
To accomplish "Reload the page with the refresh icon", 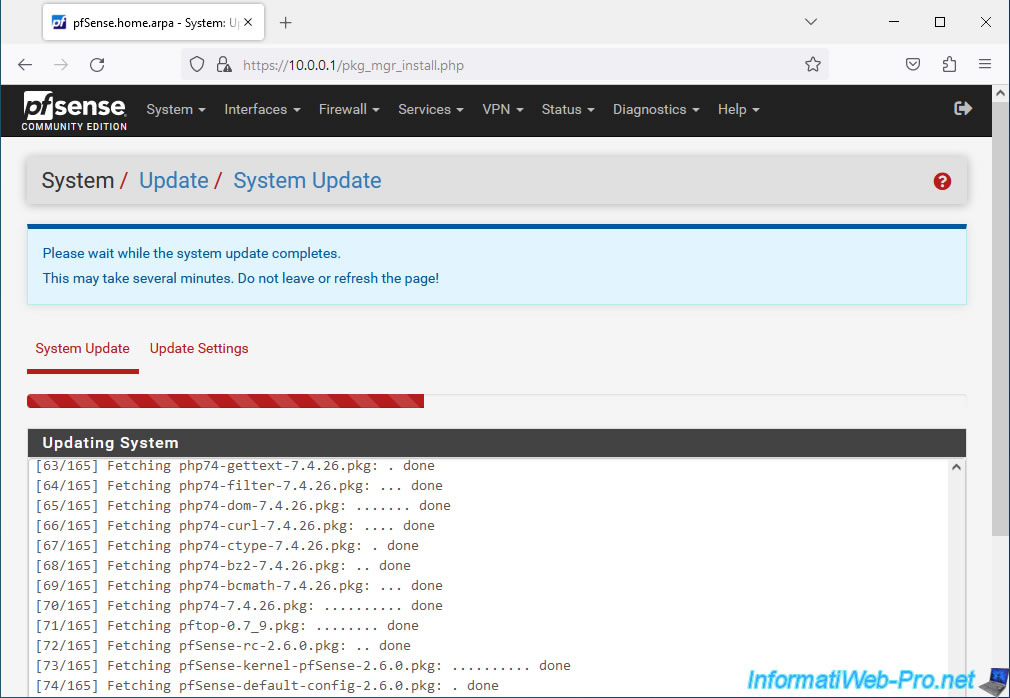I will click(x=97, y=64).
